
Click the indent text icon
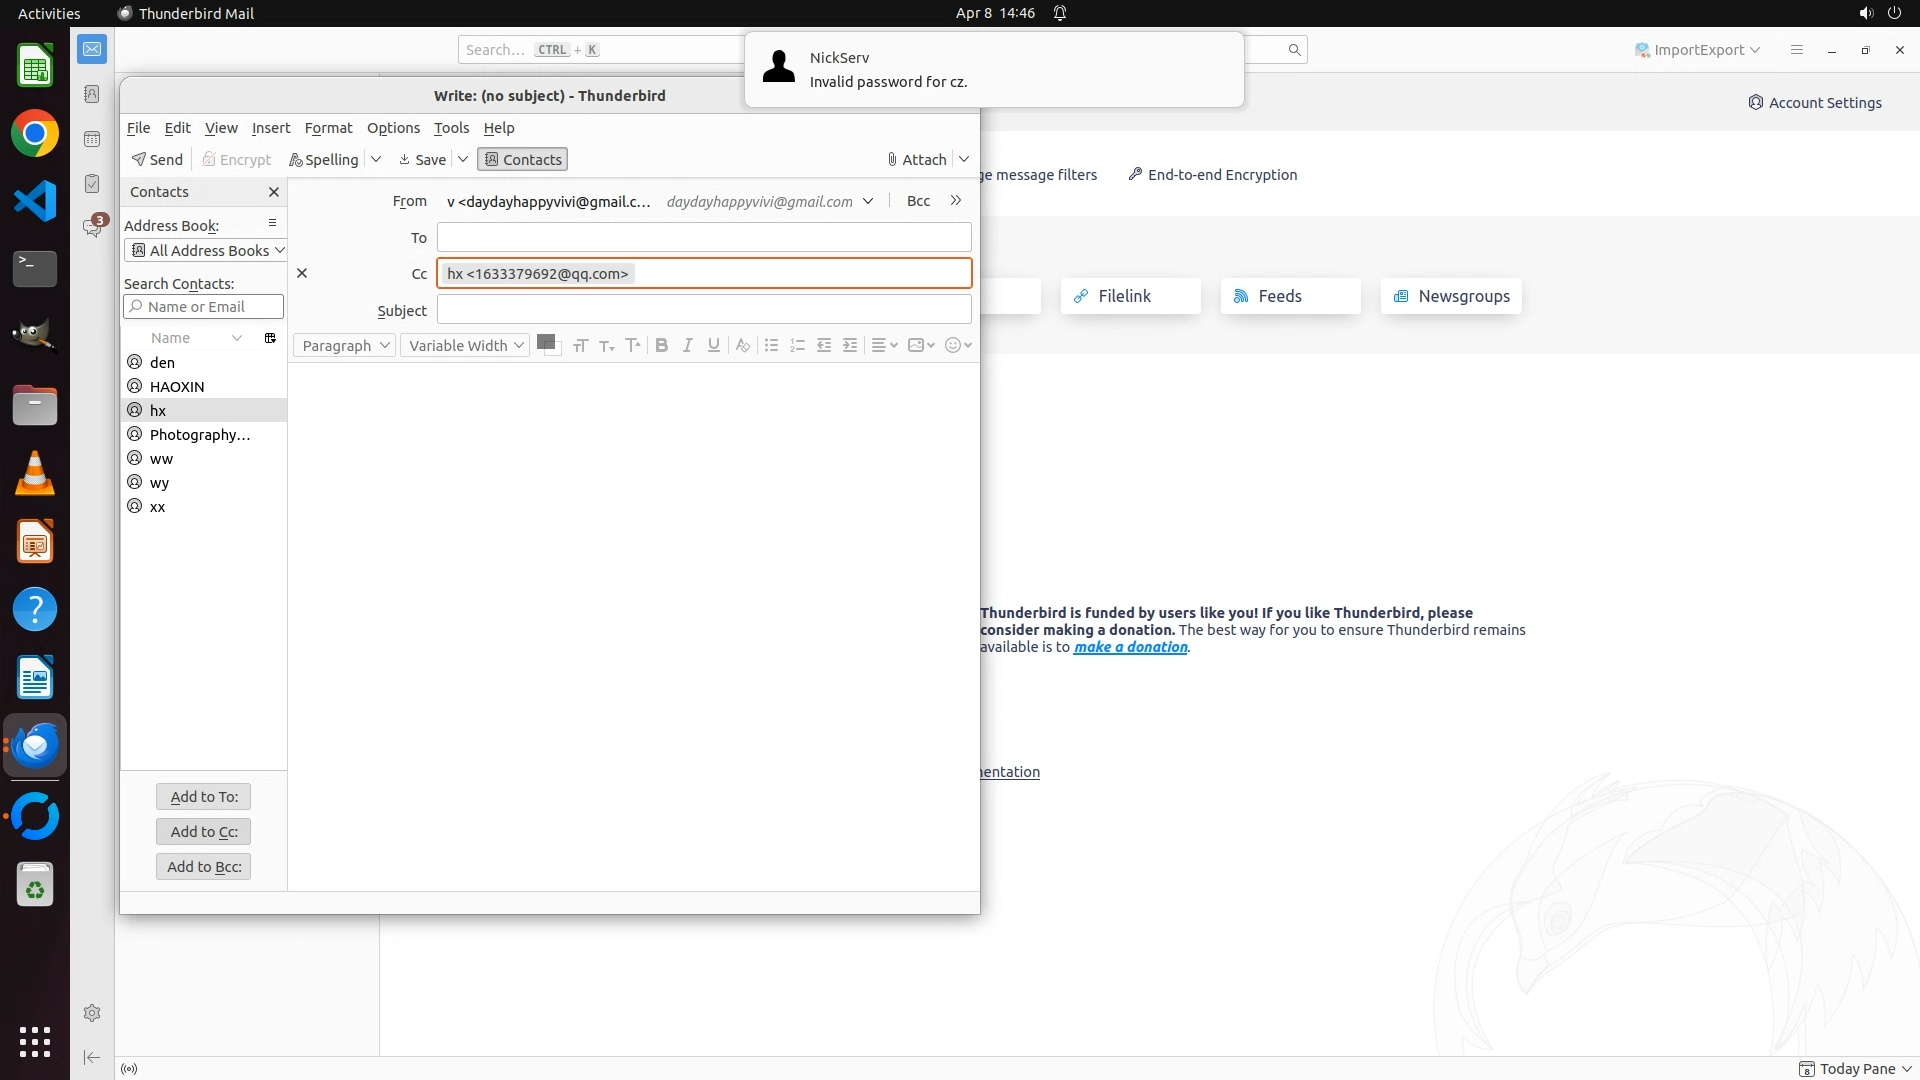click(x=850, y=345)
